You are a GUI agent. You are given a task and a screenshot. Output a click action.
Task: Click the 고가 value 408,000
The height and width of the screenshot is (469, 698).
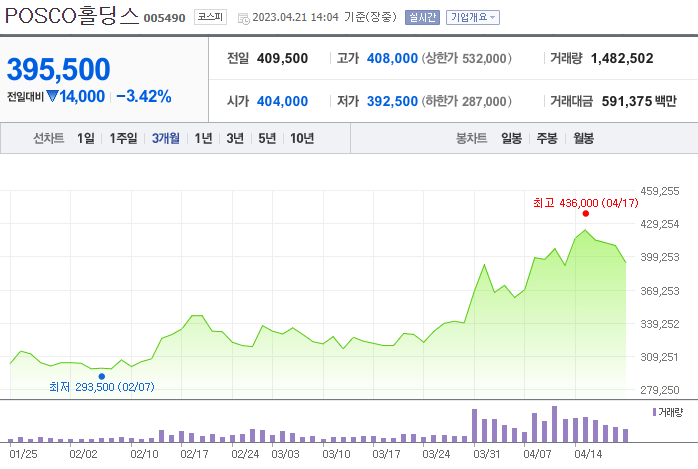[x=392, y=58]
